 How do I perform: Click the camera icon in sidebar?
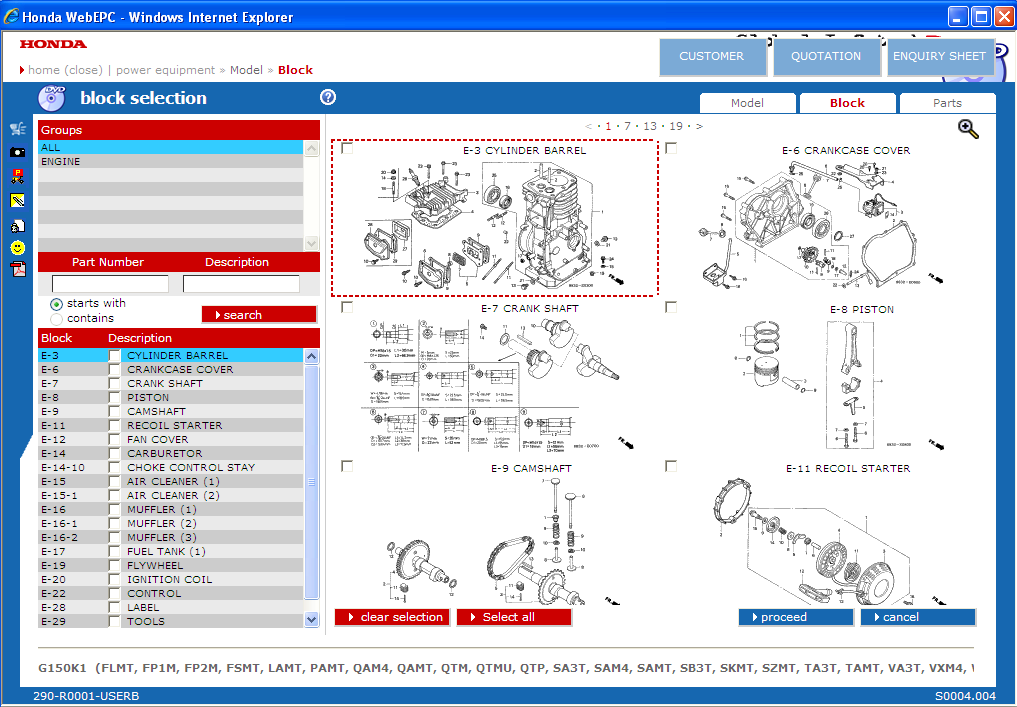(x=18, y=152)
